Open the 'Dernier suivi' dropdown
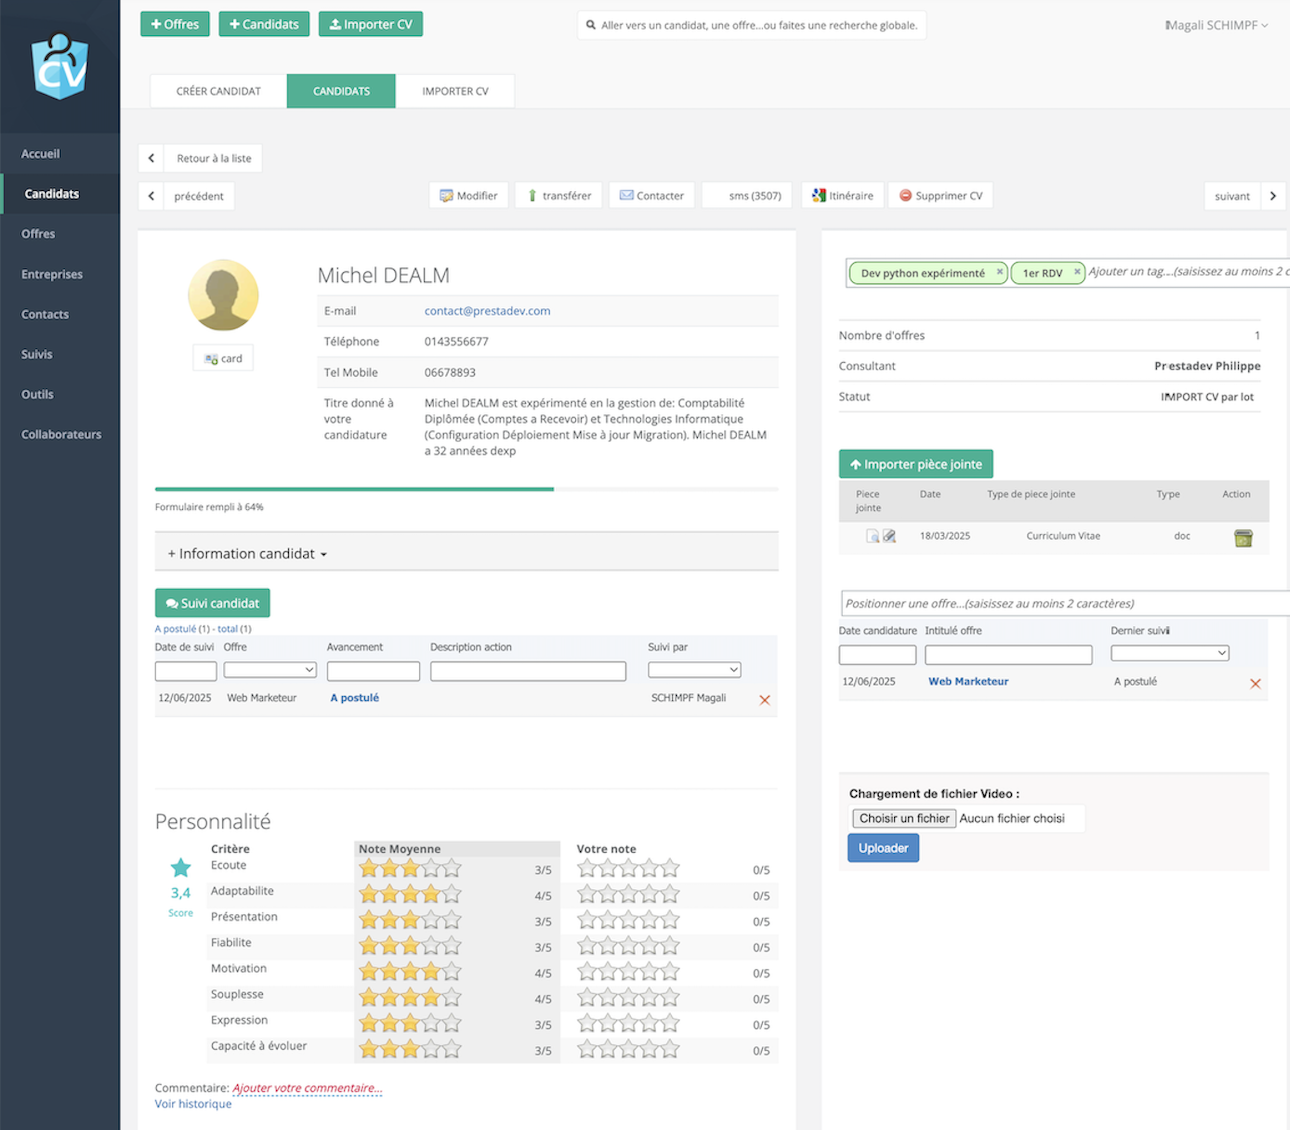The width and height of the screenshot is (1290, 1130). coord(1169,653)
